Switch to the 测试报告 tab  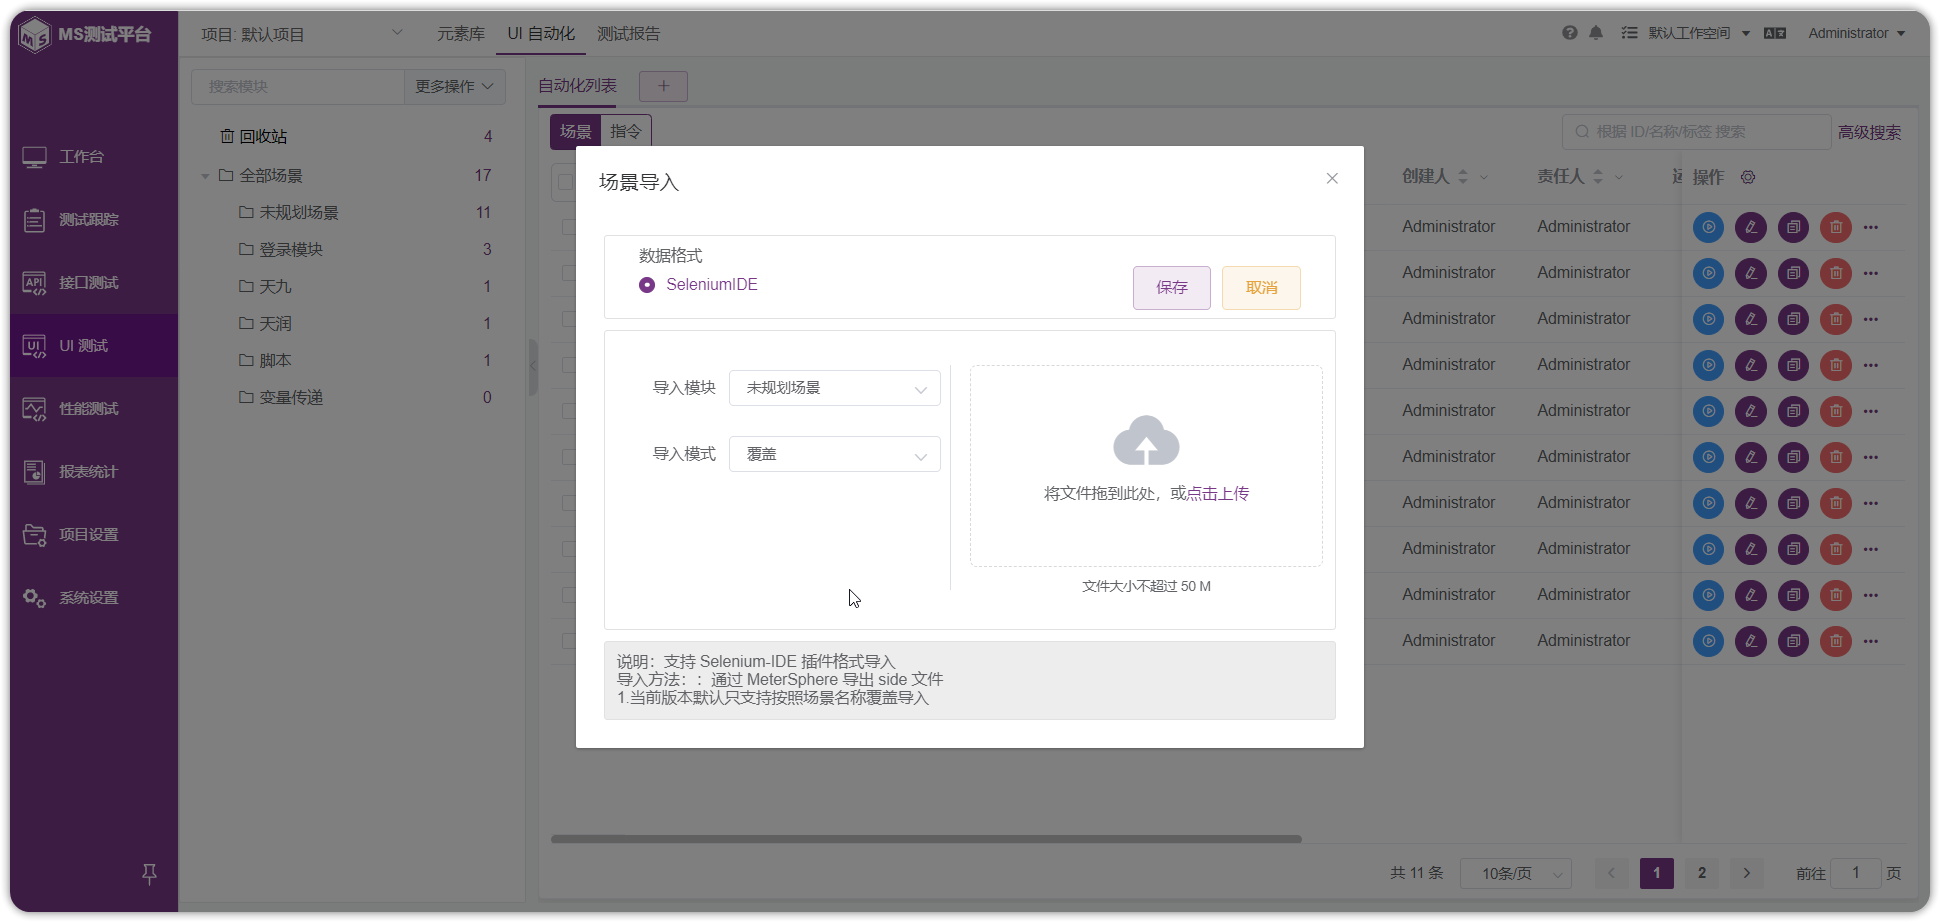[x=629, y=34]
